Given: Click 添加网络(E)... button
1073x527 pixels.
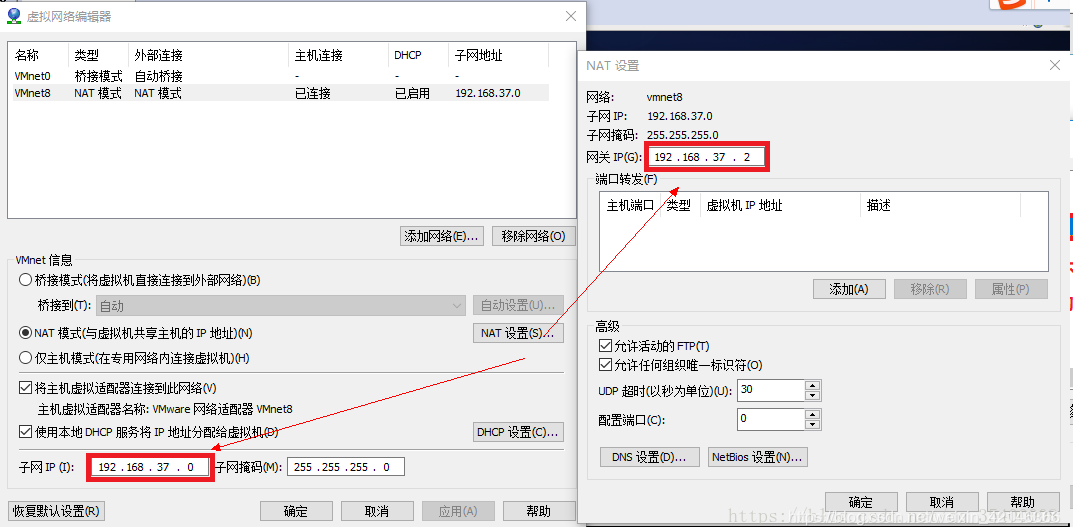Looking at the screenshot, I should [442, 236].
